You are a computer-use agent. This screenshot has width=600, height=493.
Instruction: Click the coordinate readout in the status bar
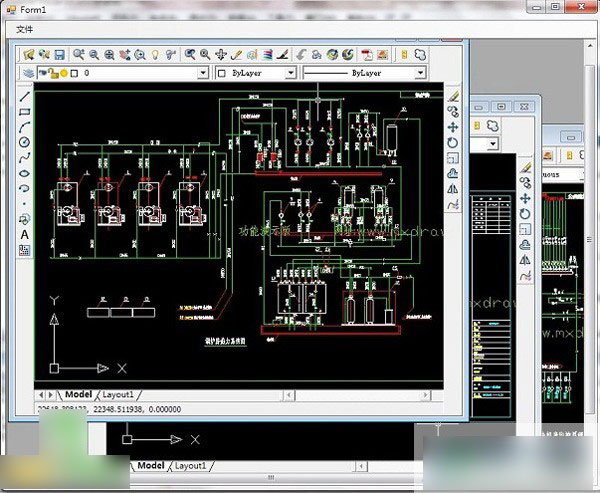(109, 409)
